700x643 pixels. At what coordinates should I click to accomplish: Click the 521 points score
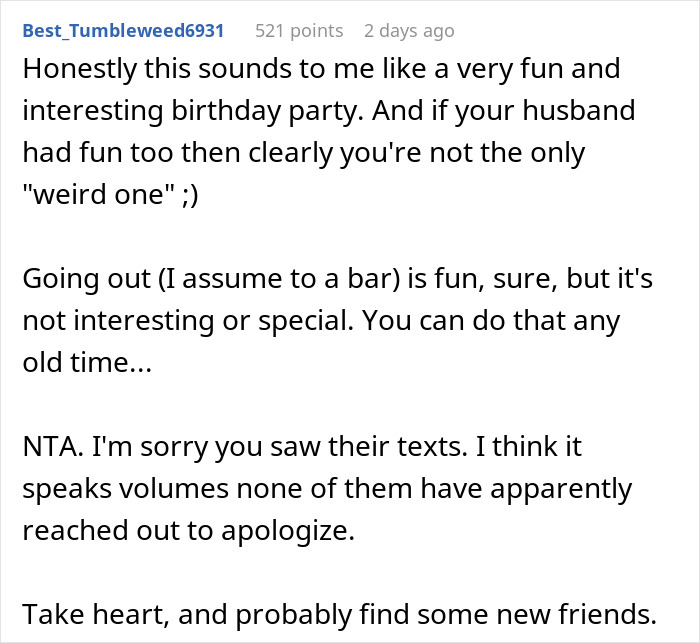[x=297, y=30]
